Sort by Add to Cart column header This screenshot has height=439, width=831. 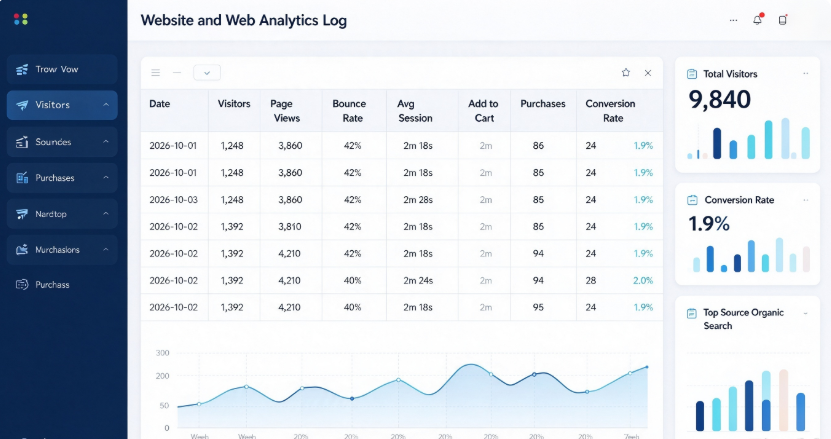pos(483,111)
